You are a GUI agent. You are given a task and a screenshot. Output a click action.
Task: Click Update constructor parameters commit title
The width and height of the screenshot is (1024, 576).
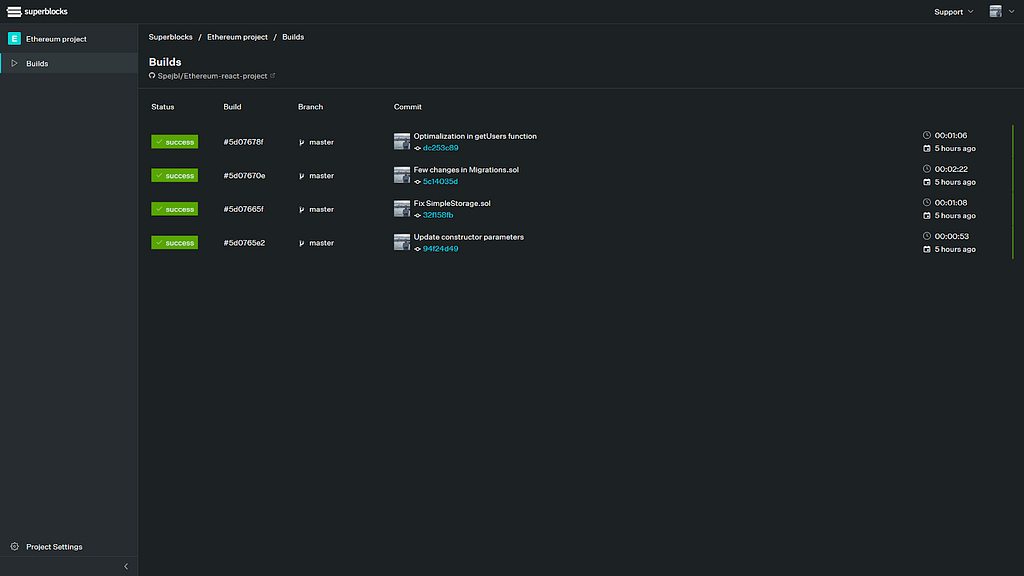click(468, 237)
